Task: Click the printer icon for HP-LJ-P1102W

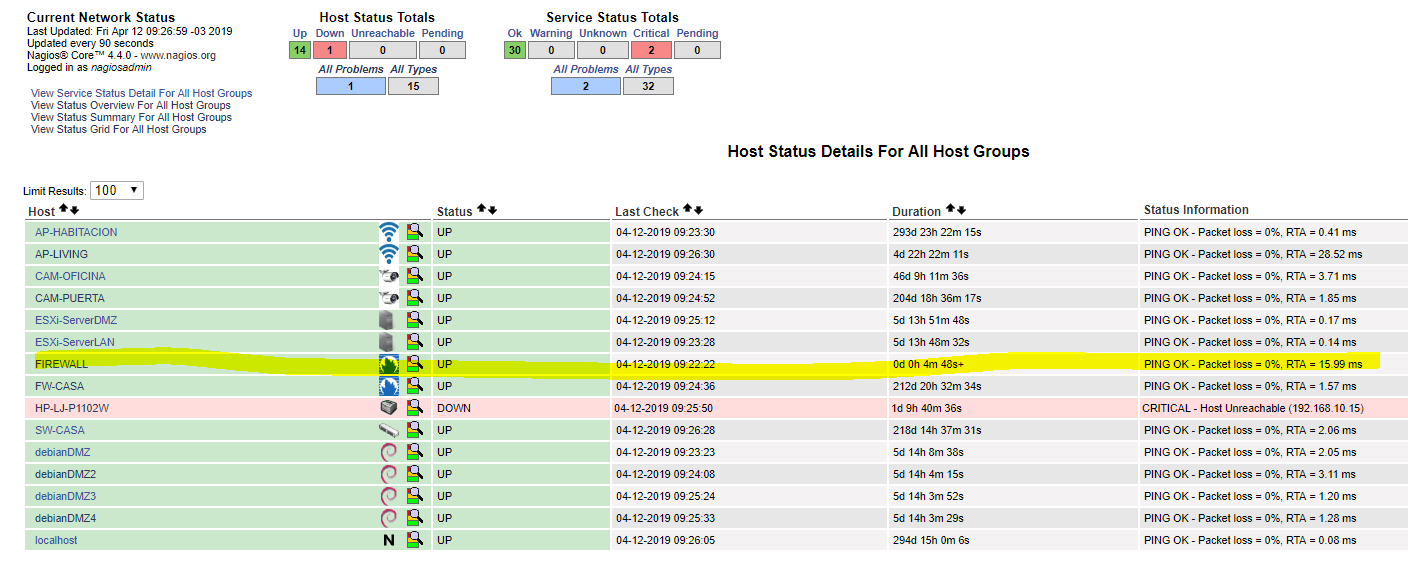Action: point(388,408)
